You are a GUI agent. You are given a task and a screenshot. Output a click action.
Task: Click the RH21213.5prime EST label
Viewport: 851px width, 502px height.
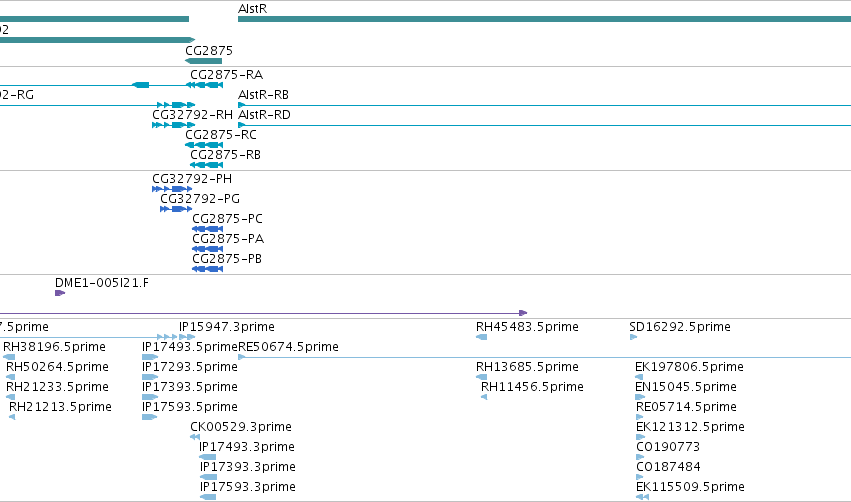(60, 407)
